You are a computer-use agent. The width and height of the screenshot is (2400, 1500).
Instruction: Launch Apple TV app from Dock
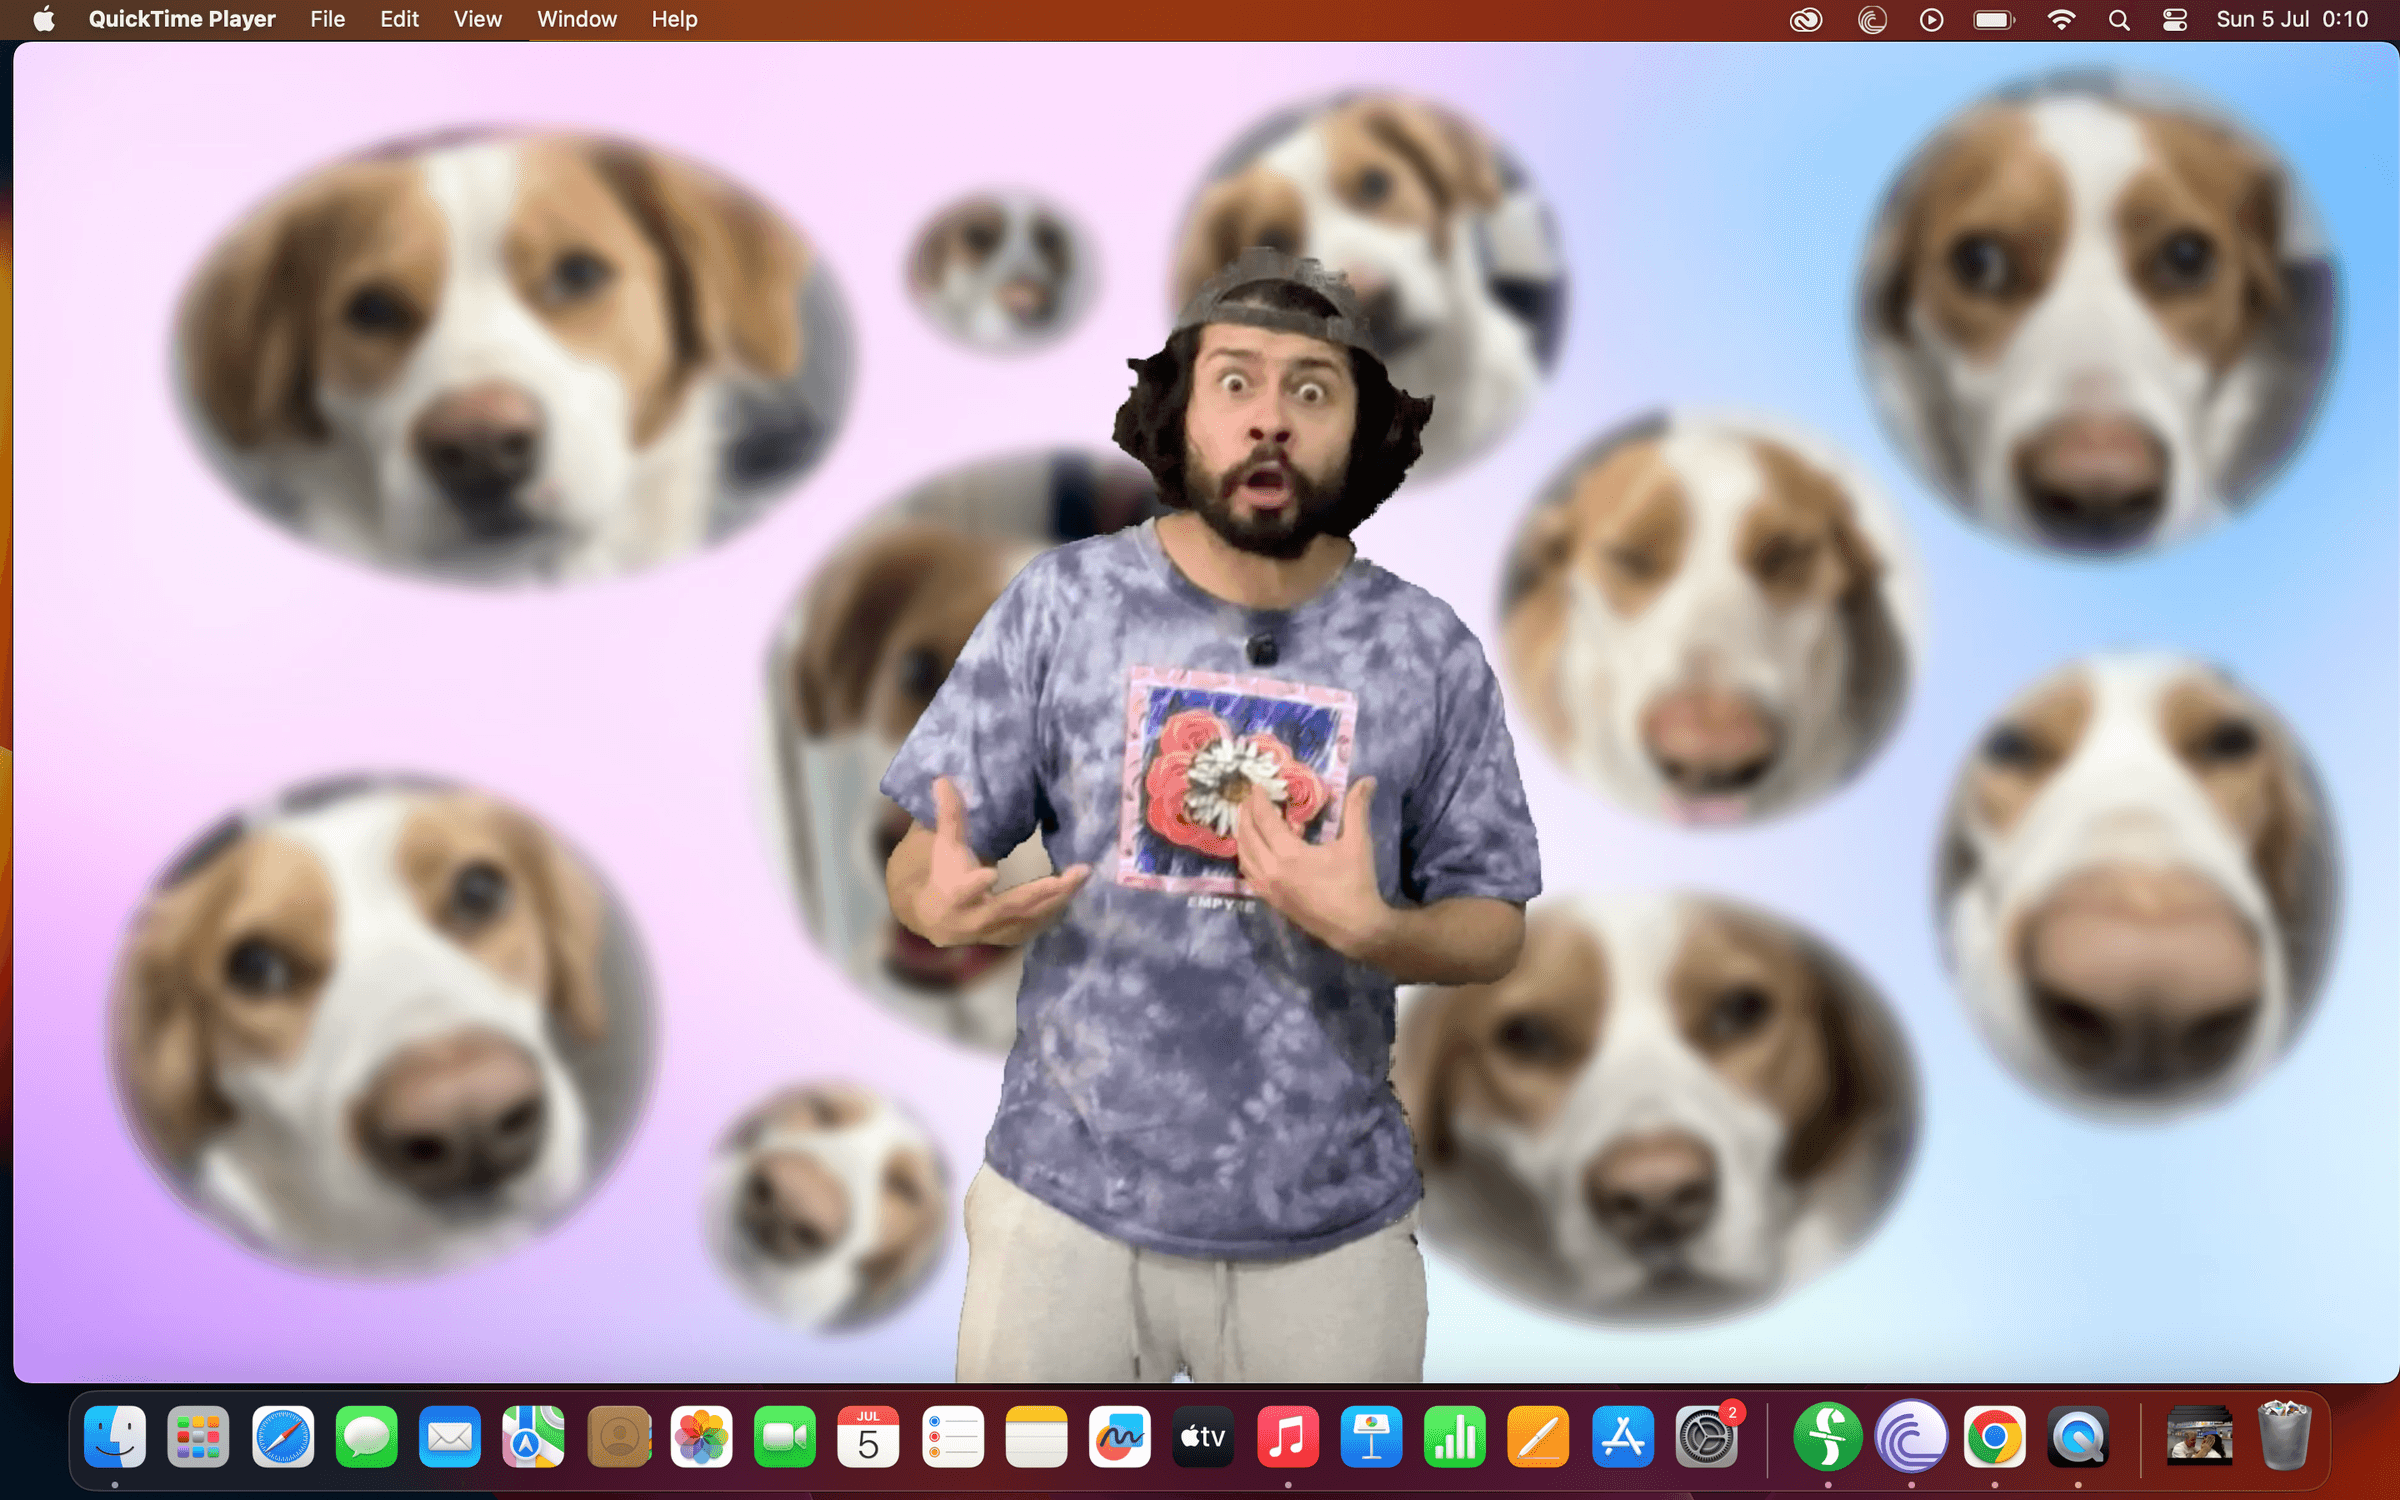pyautogui.click(x=1203, y=1437)
